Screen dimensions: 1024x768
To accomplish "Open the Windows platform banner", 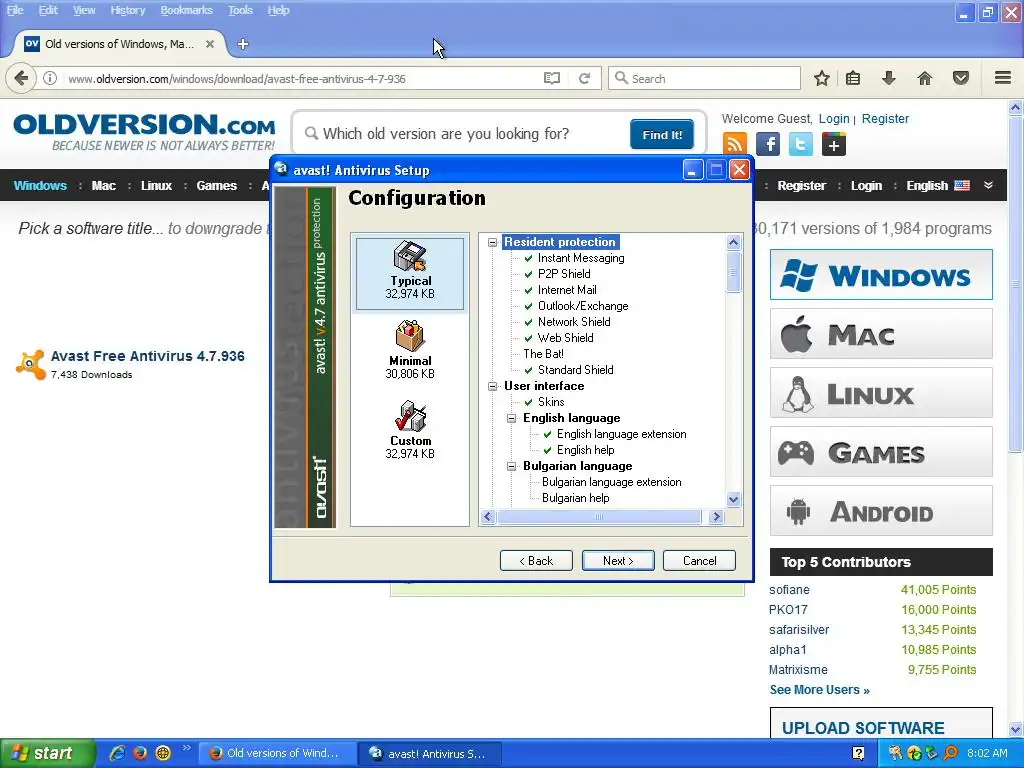I will [881, 274].
